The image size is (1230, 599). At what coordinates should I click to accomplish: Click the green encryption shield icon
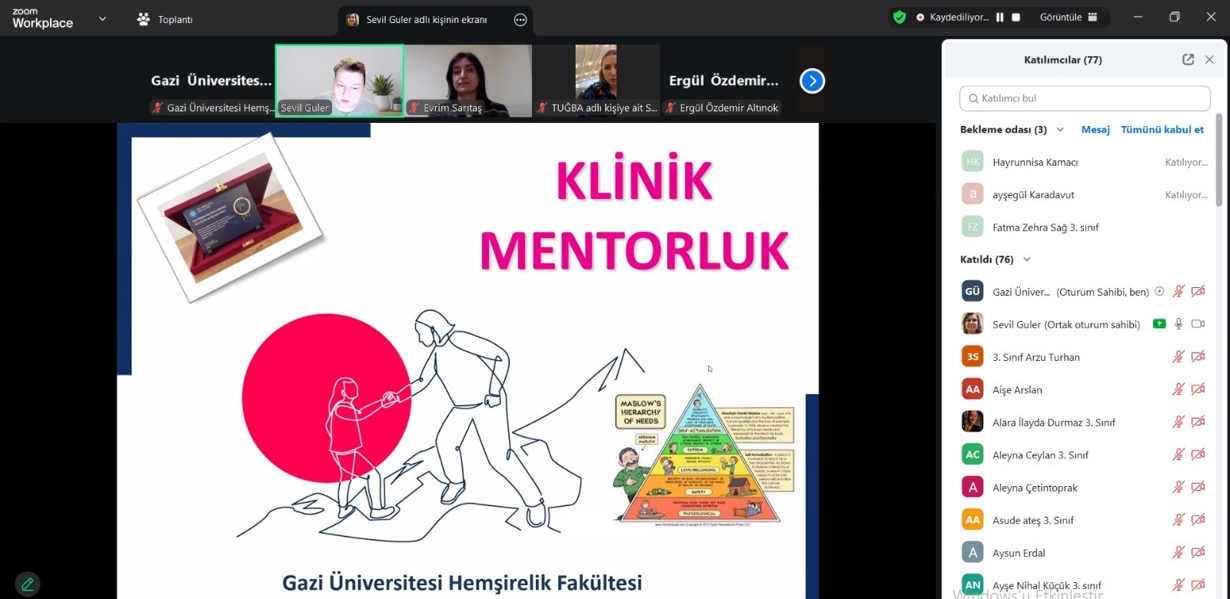(899, 17)
